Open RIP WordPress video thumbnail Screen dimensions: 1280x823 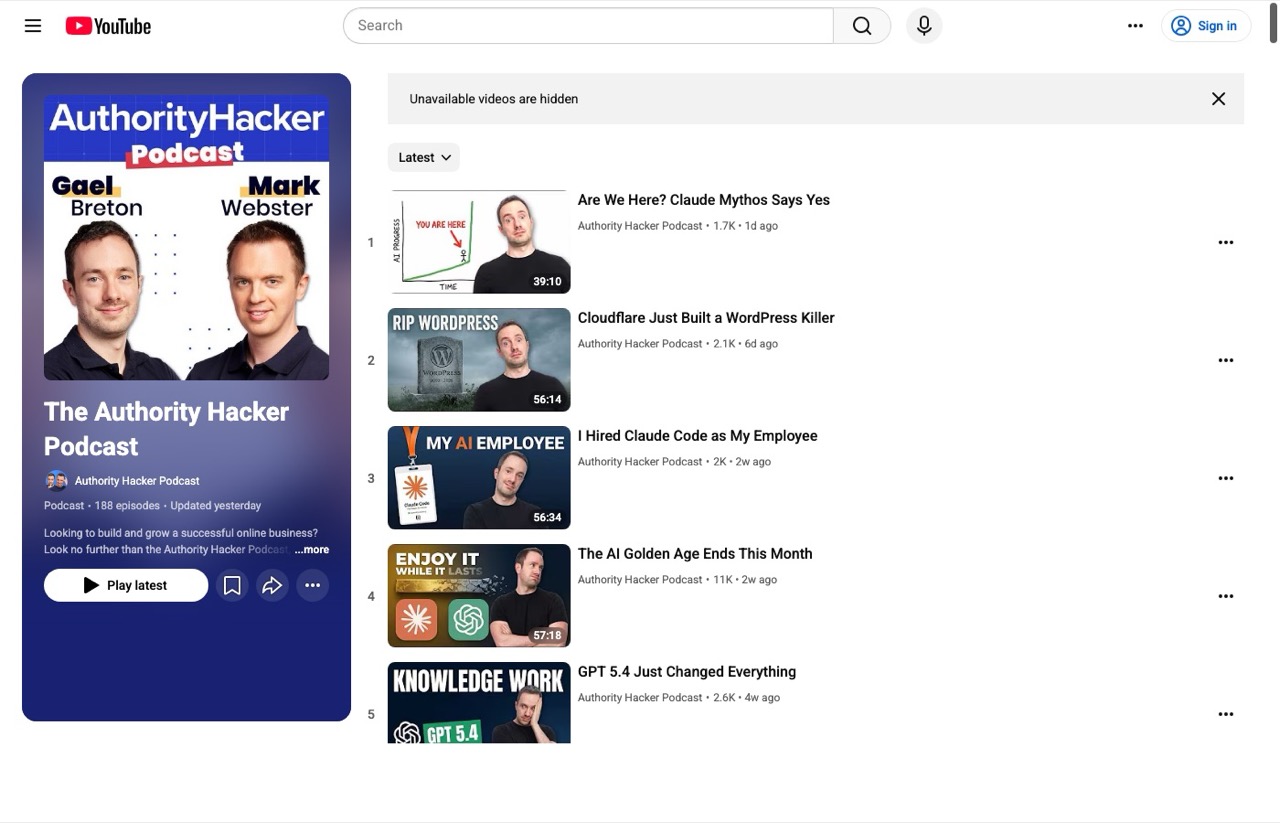479,360
